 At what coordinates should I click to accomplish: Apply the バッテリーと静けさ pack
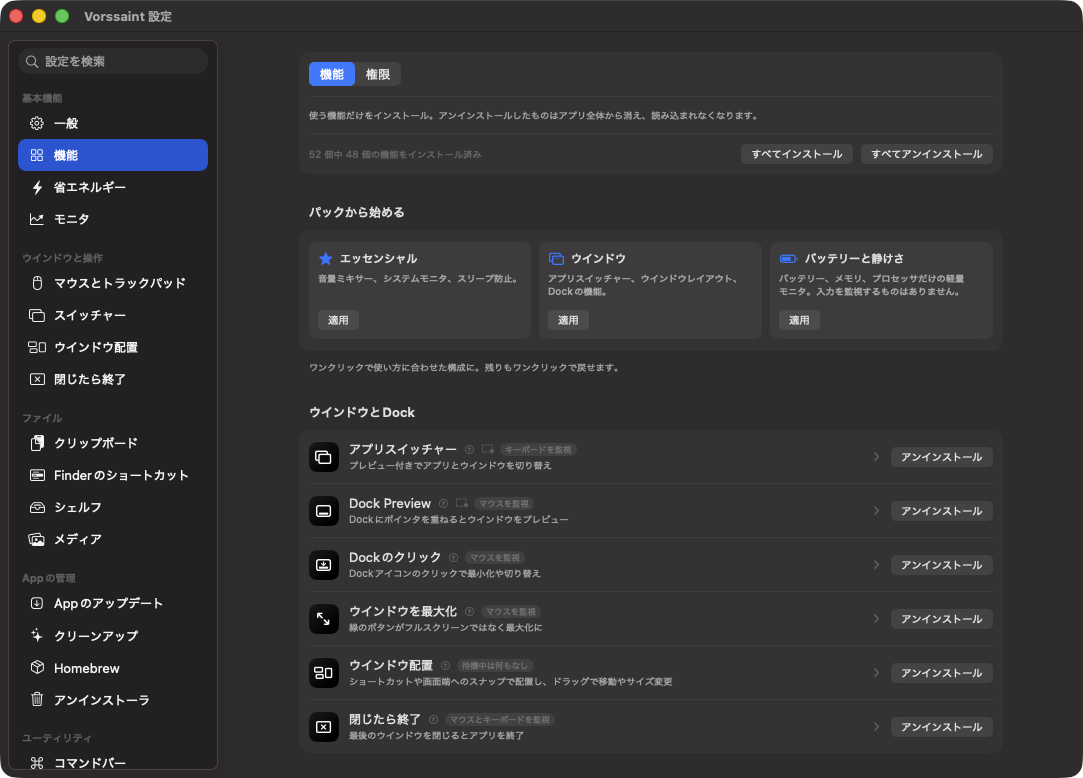point(799,320)
